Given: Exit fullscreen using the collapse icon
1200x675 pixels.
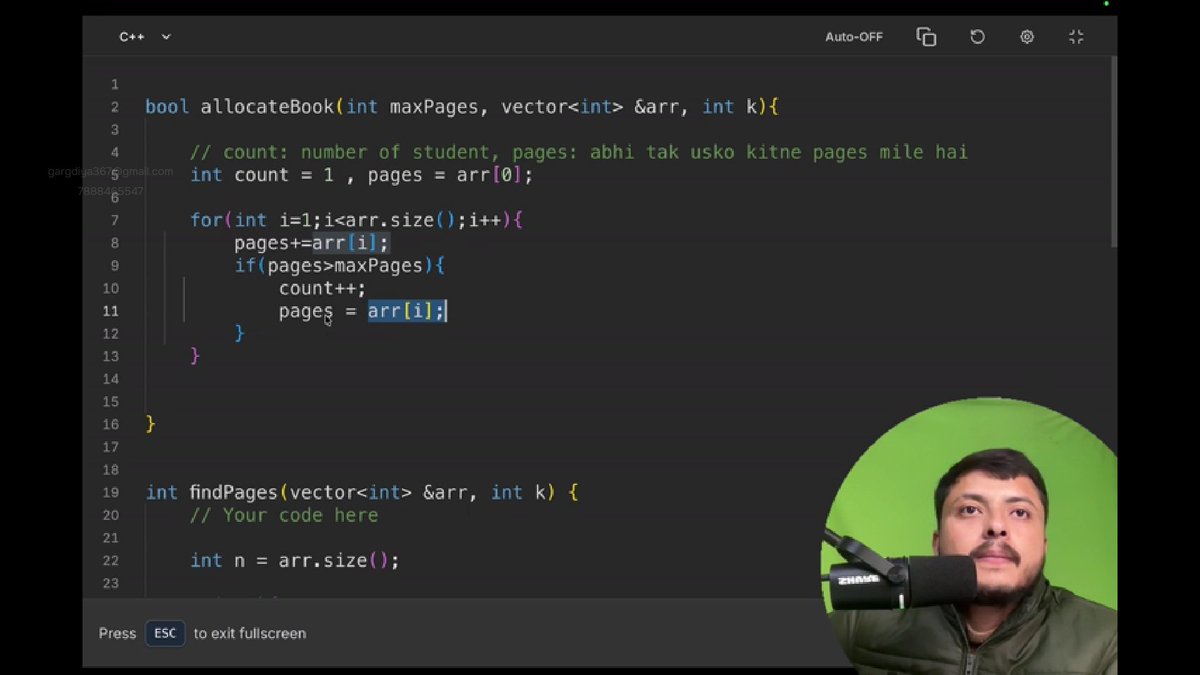Looking at the screenshot, I should (x=1076, y=37).
